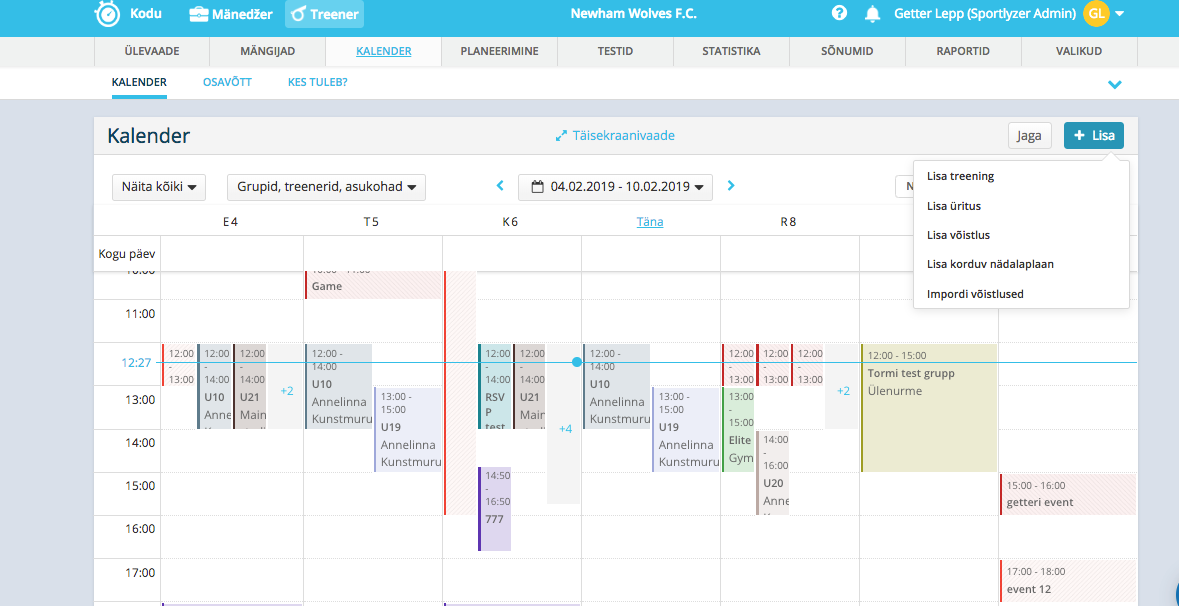Open the 777 event on Wednesday

pos(494,509)
